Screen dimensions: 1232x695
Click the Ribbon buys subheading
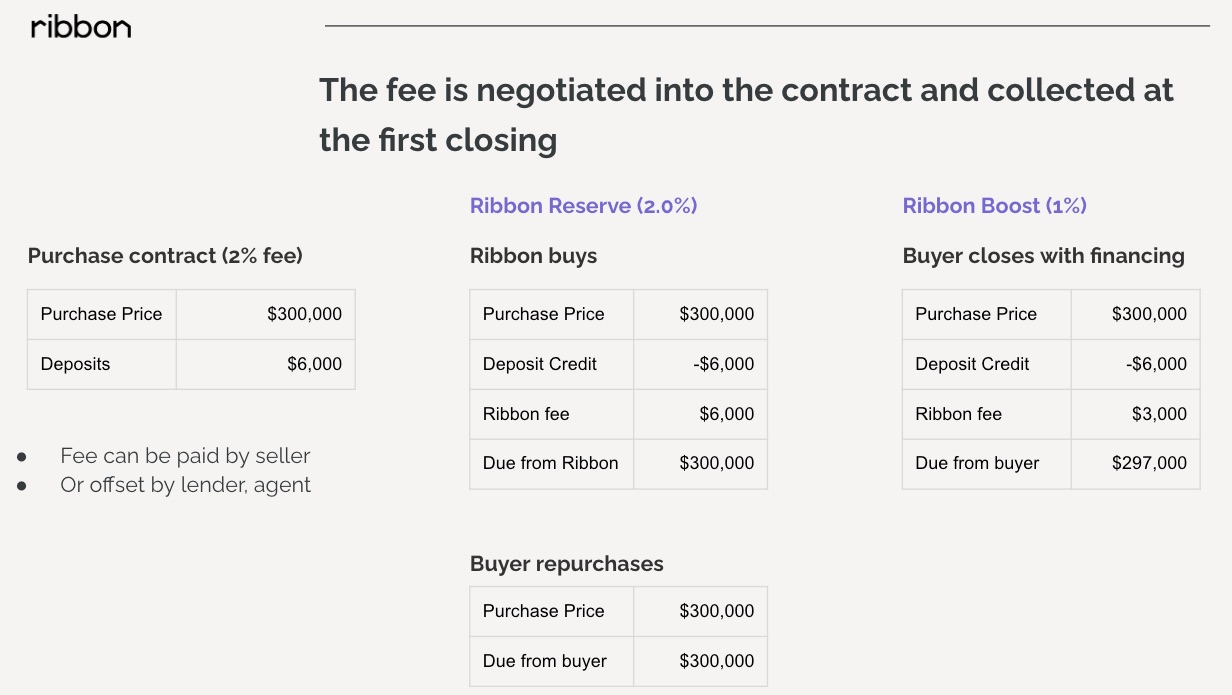click(533, 256)
